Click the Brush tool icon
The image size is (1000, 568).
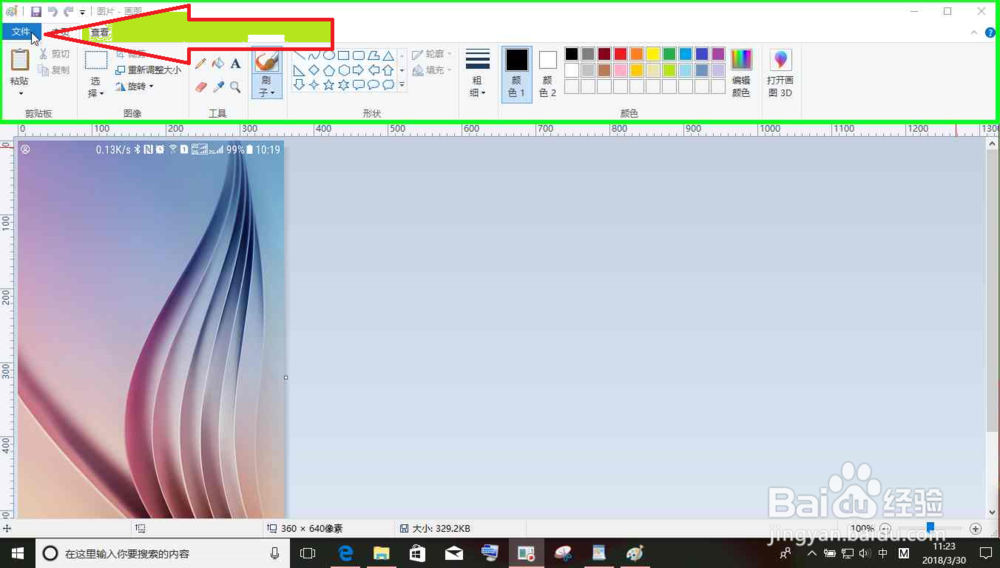point(266,61)
